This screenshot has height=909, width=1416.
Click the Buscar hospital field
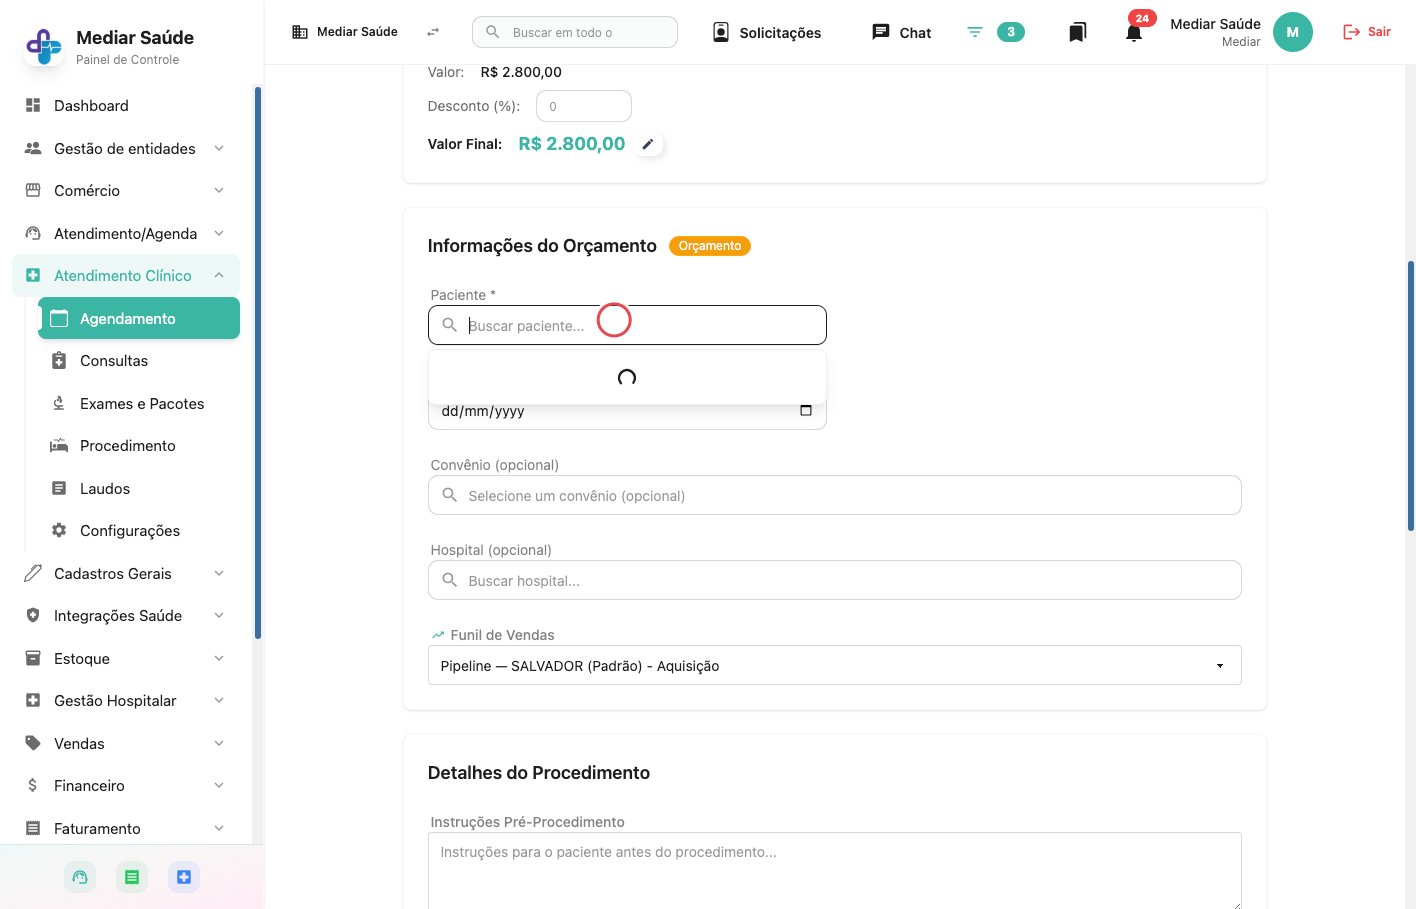[x=834, y=580]
